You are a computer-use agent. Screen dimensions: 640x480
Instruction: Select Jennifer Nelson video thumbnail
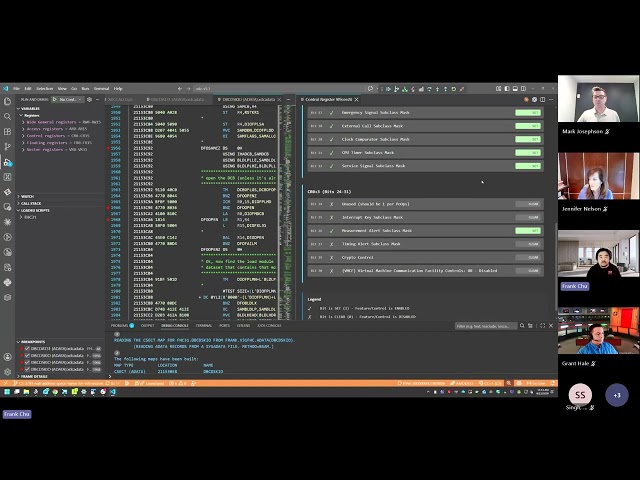coord(599,176)
